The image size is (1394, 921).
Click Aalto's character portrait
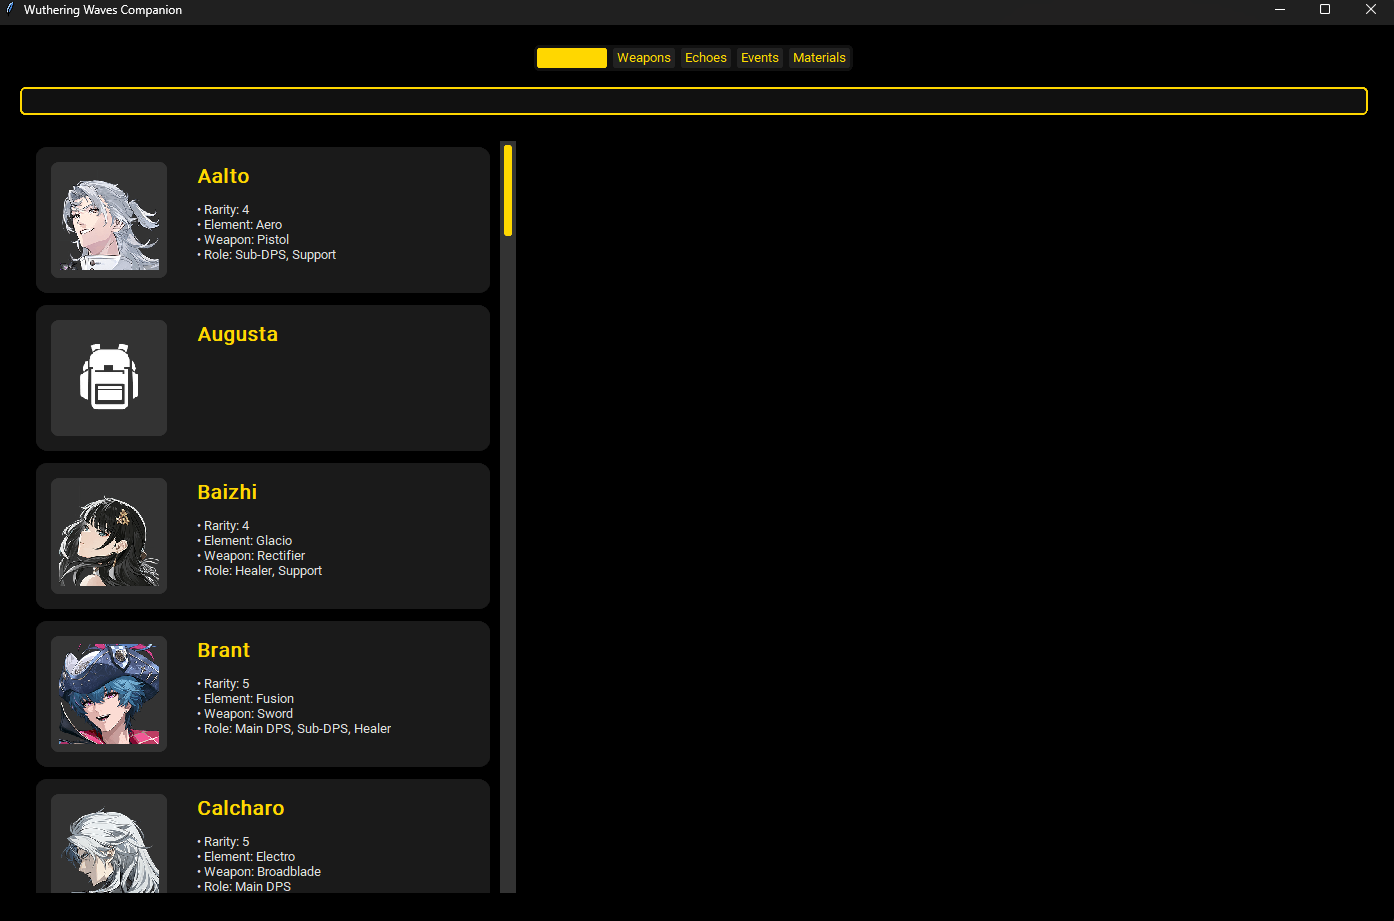tap(109, 220)
